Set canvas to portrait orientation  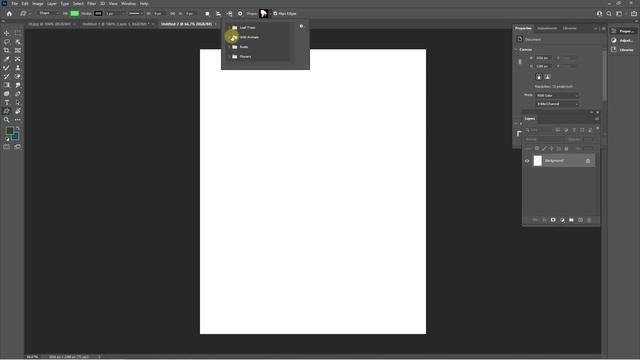[x=539, y=77]
